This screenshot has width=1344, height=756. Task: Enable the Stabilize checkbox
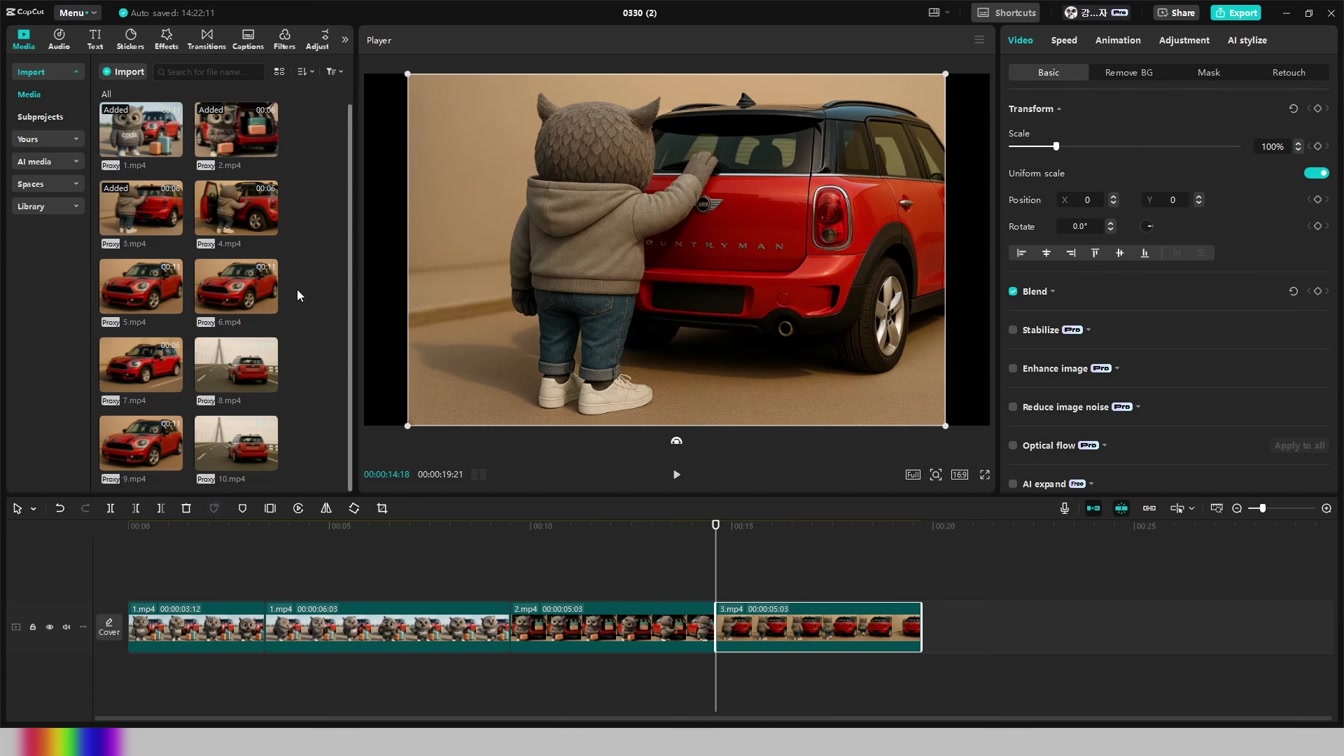1013,330
